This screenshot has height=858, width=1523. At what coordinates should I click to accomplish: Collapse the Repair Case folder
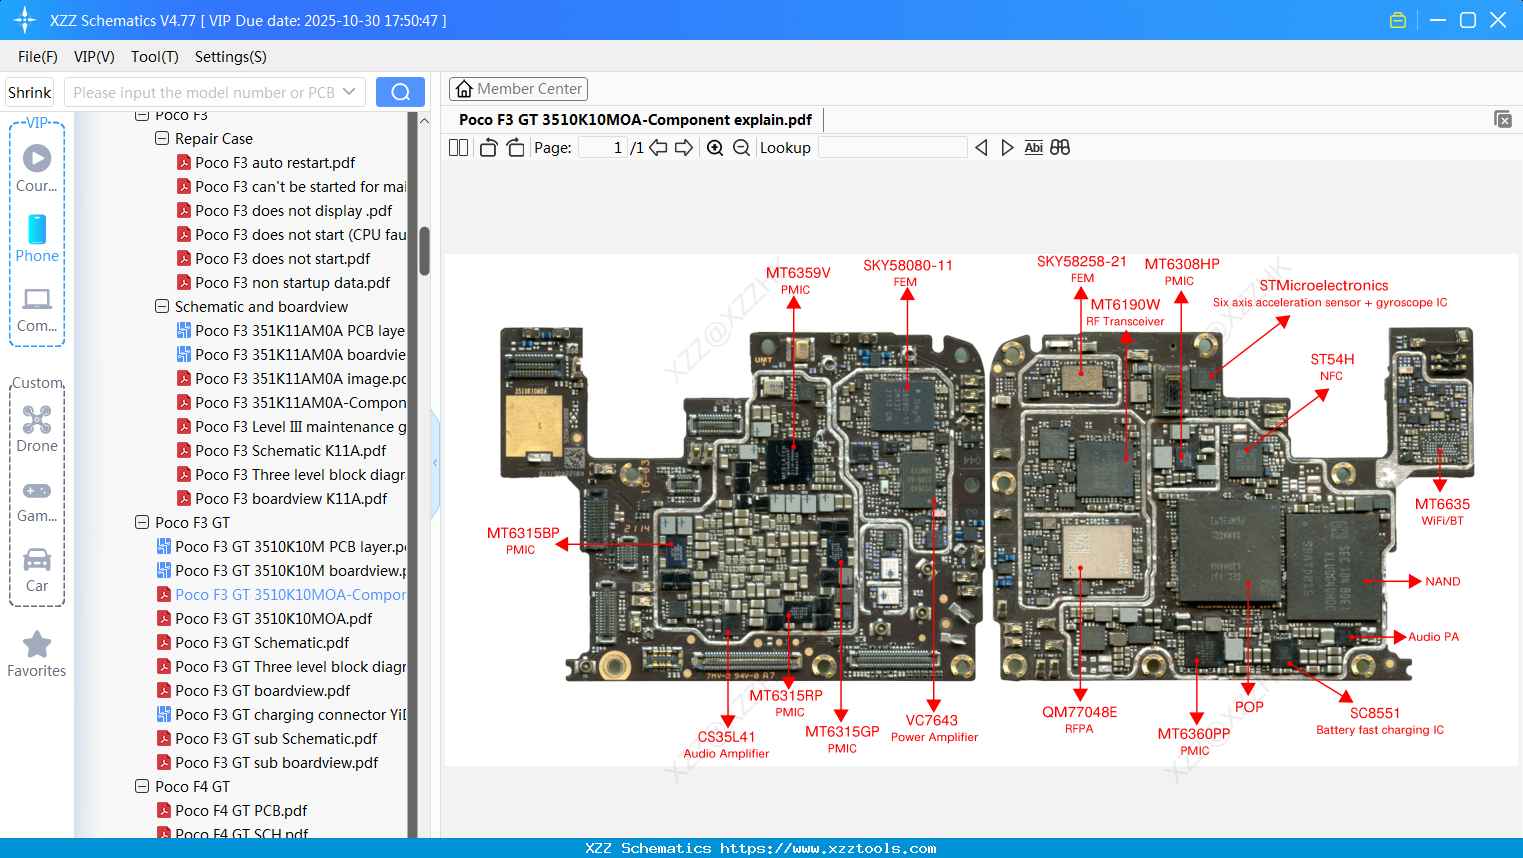pyautogui.click(x=161, y=138)
